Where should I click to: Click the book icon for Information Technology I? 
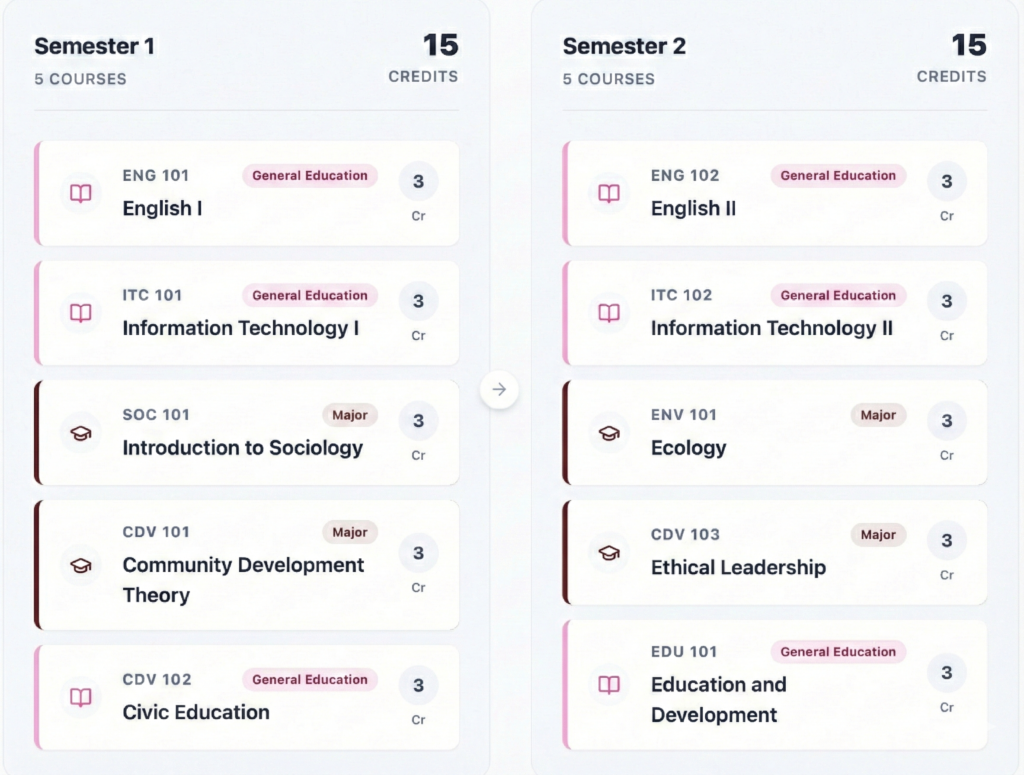(81, 314)
